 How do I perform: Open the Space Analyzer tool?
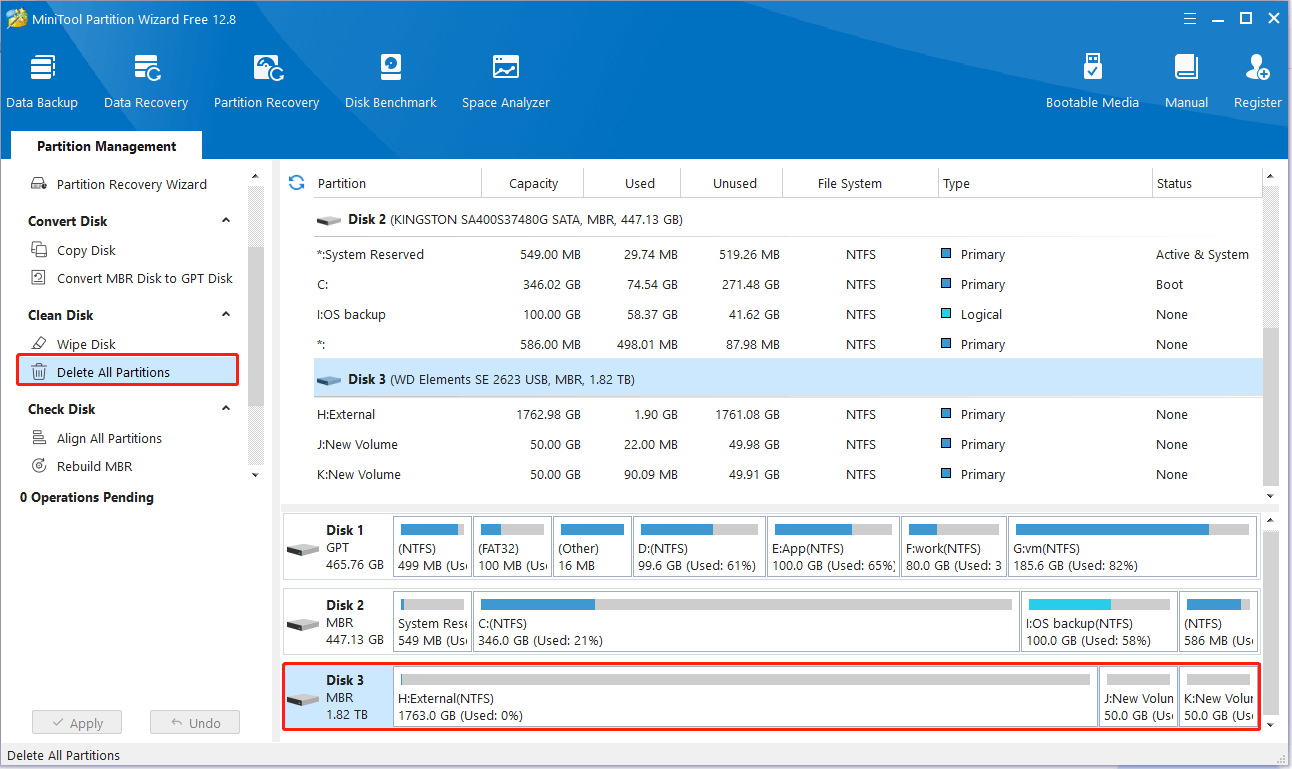click(x=506, y=81)
